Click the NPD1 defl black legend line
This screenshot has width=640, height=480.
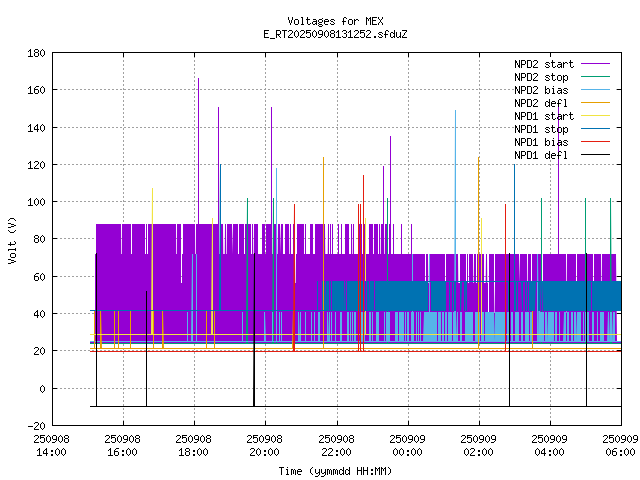(594, 155)
